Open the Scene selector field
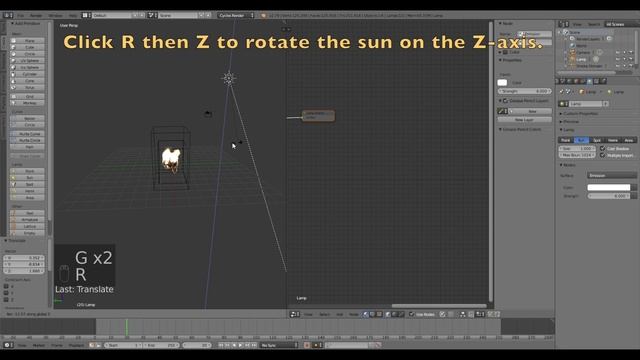The image size is (640, 360). (x=178, y=15)
